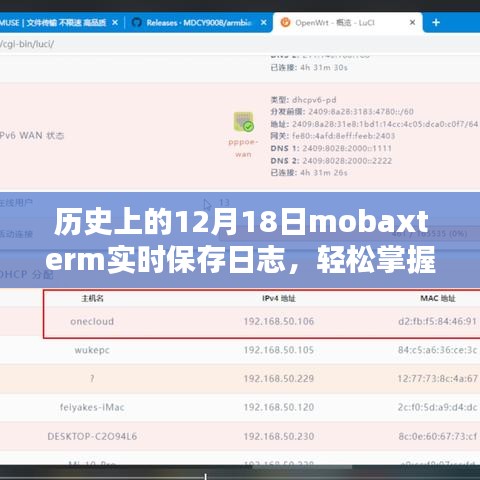Open a new browser tab with plus button
Viewport: 480px width, 480px height.
[436, 22]
